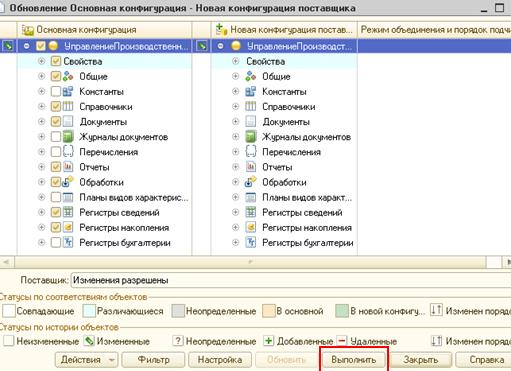511x371 pixels.
Task: Toggle the root УправлениеПроизводственным checkbox
Action: [x=41, y=46]
